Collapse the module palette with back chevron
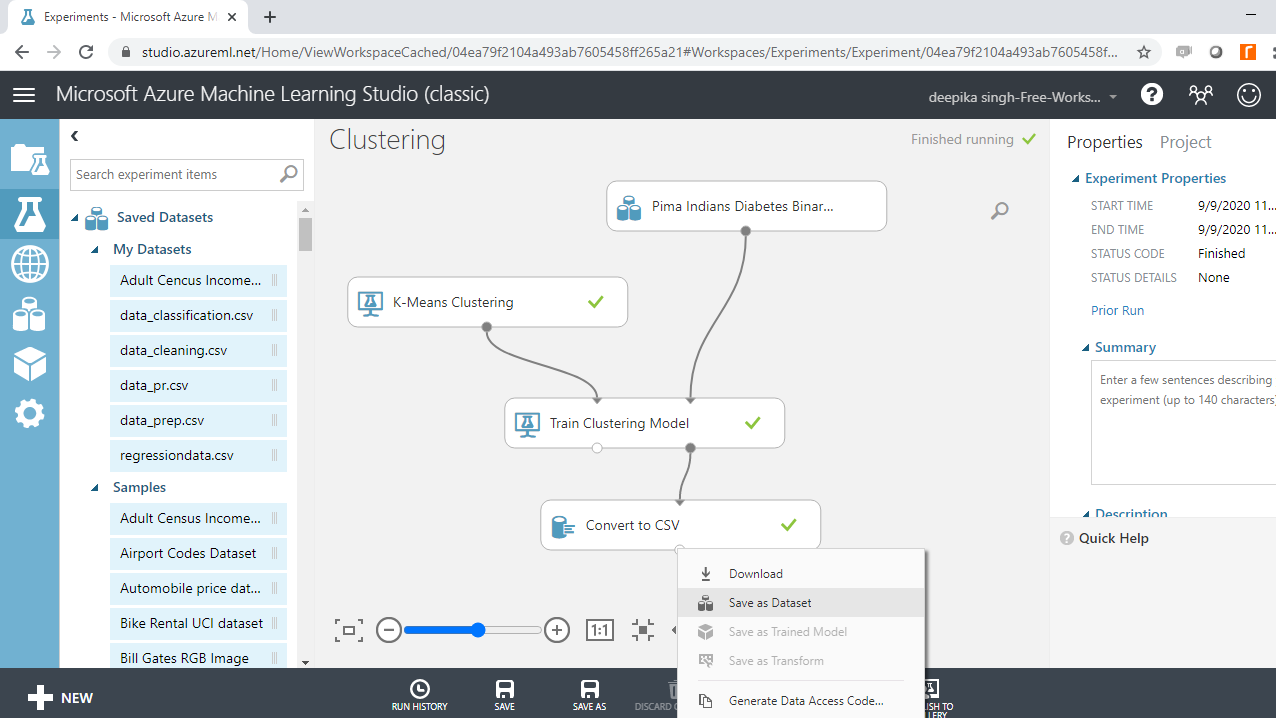1276x718 pixels. pos(74,136)
